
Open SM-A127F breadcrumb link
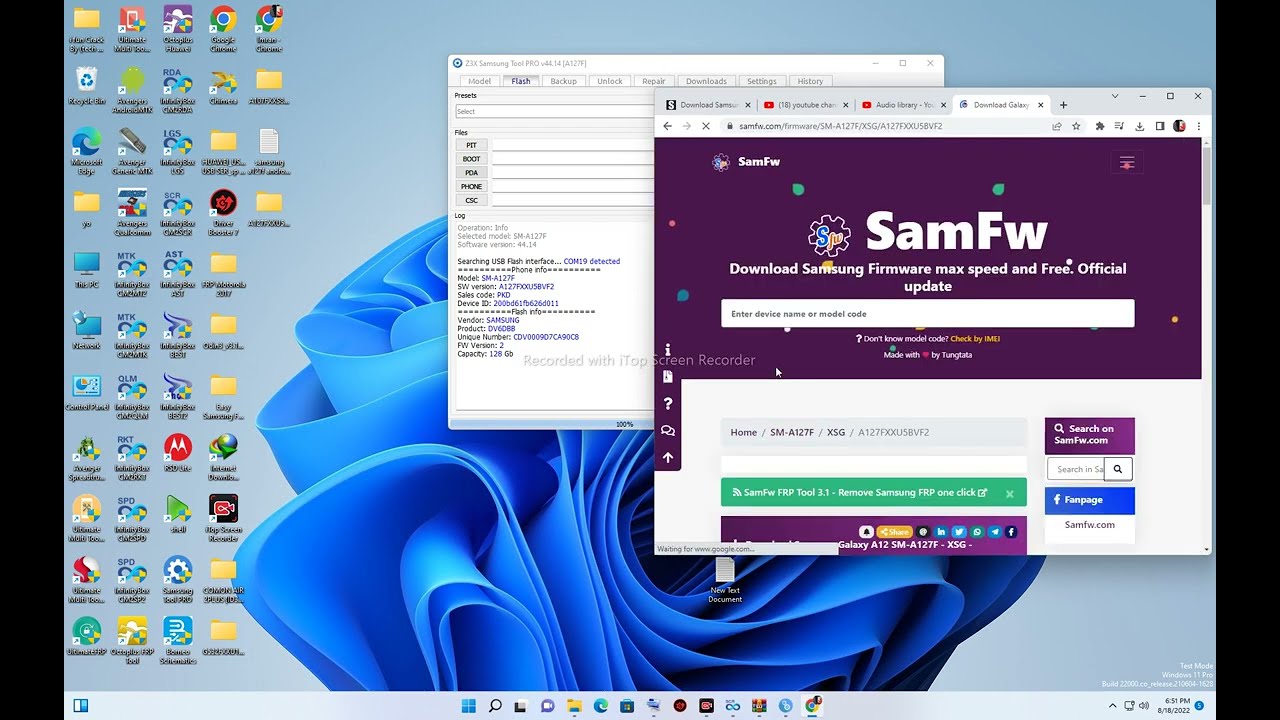pyautogui.click(x=792, y=433)
